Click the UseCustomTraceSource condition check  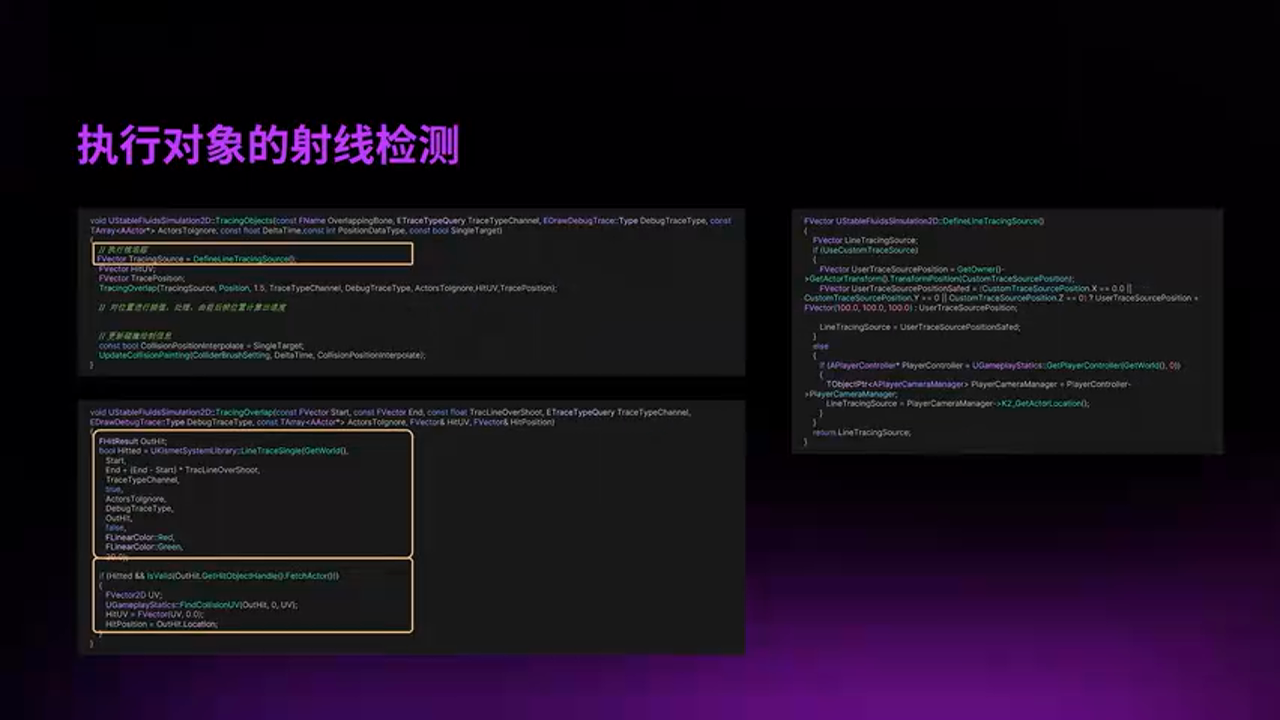(866, 250)
